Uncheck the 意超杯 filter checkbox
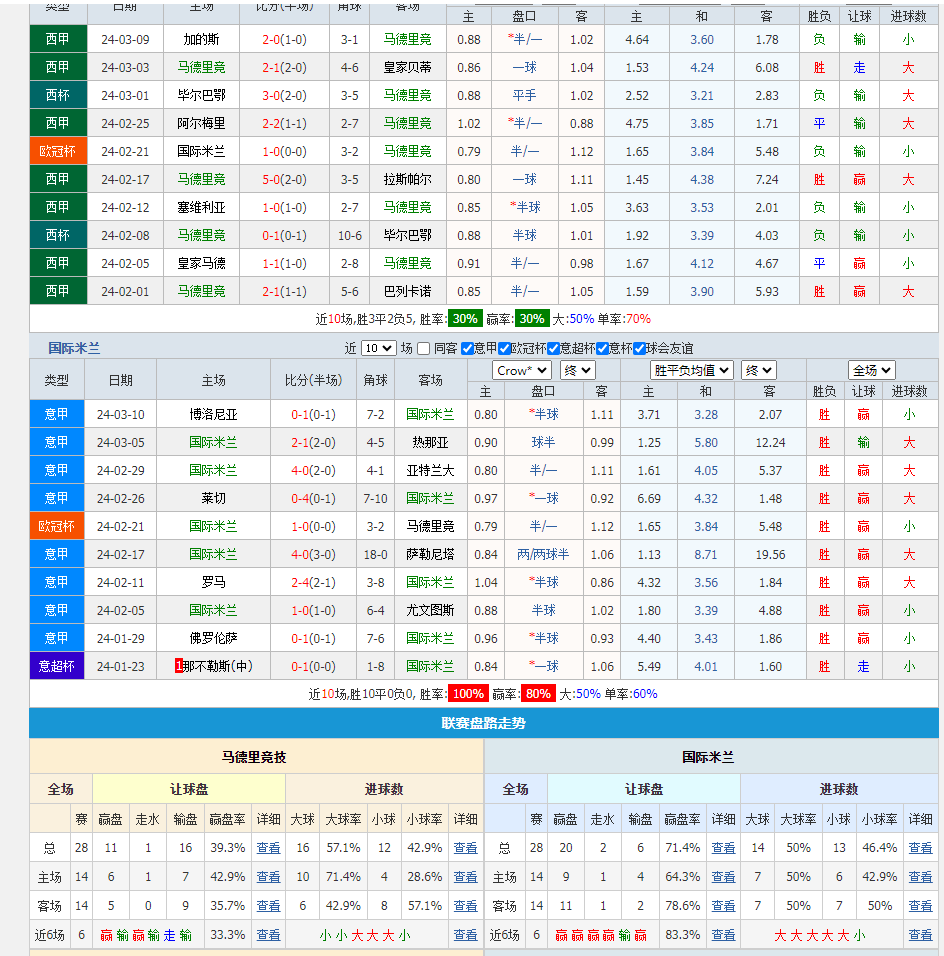 554,349
